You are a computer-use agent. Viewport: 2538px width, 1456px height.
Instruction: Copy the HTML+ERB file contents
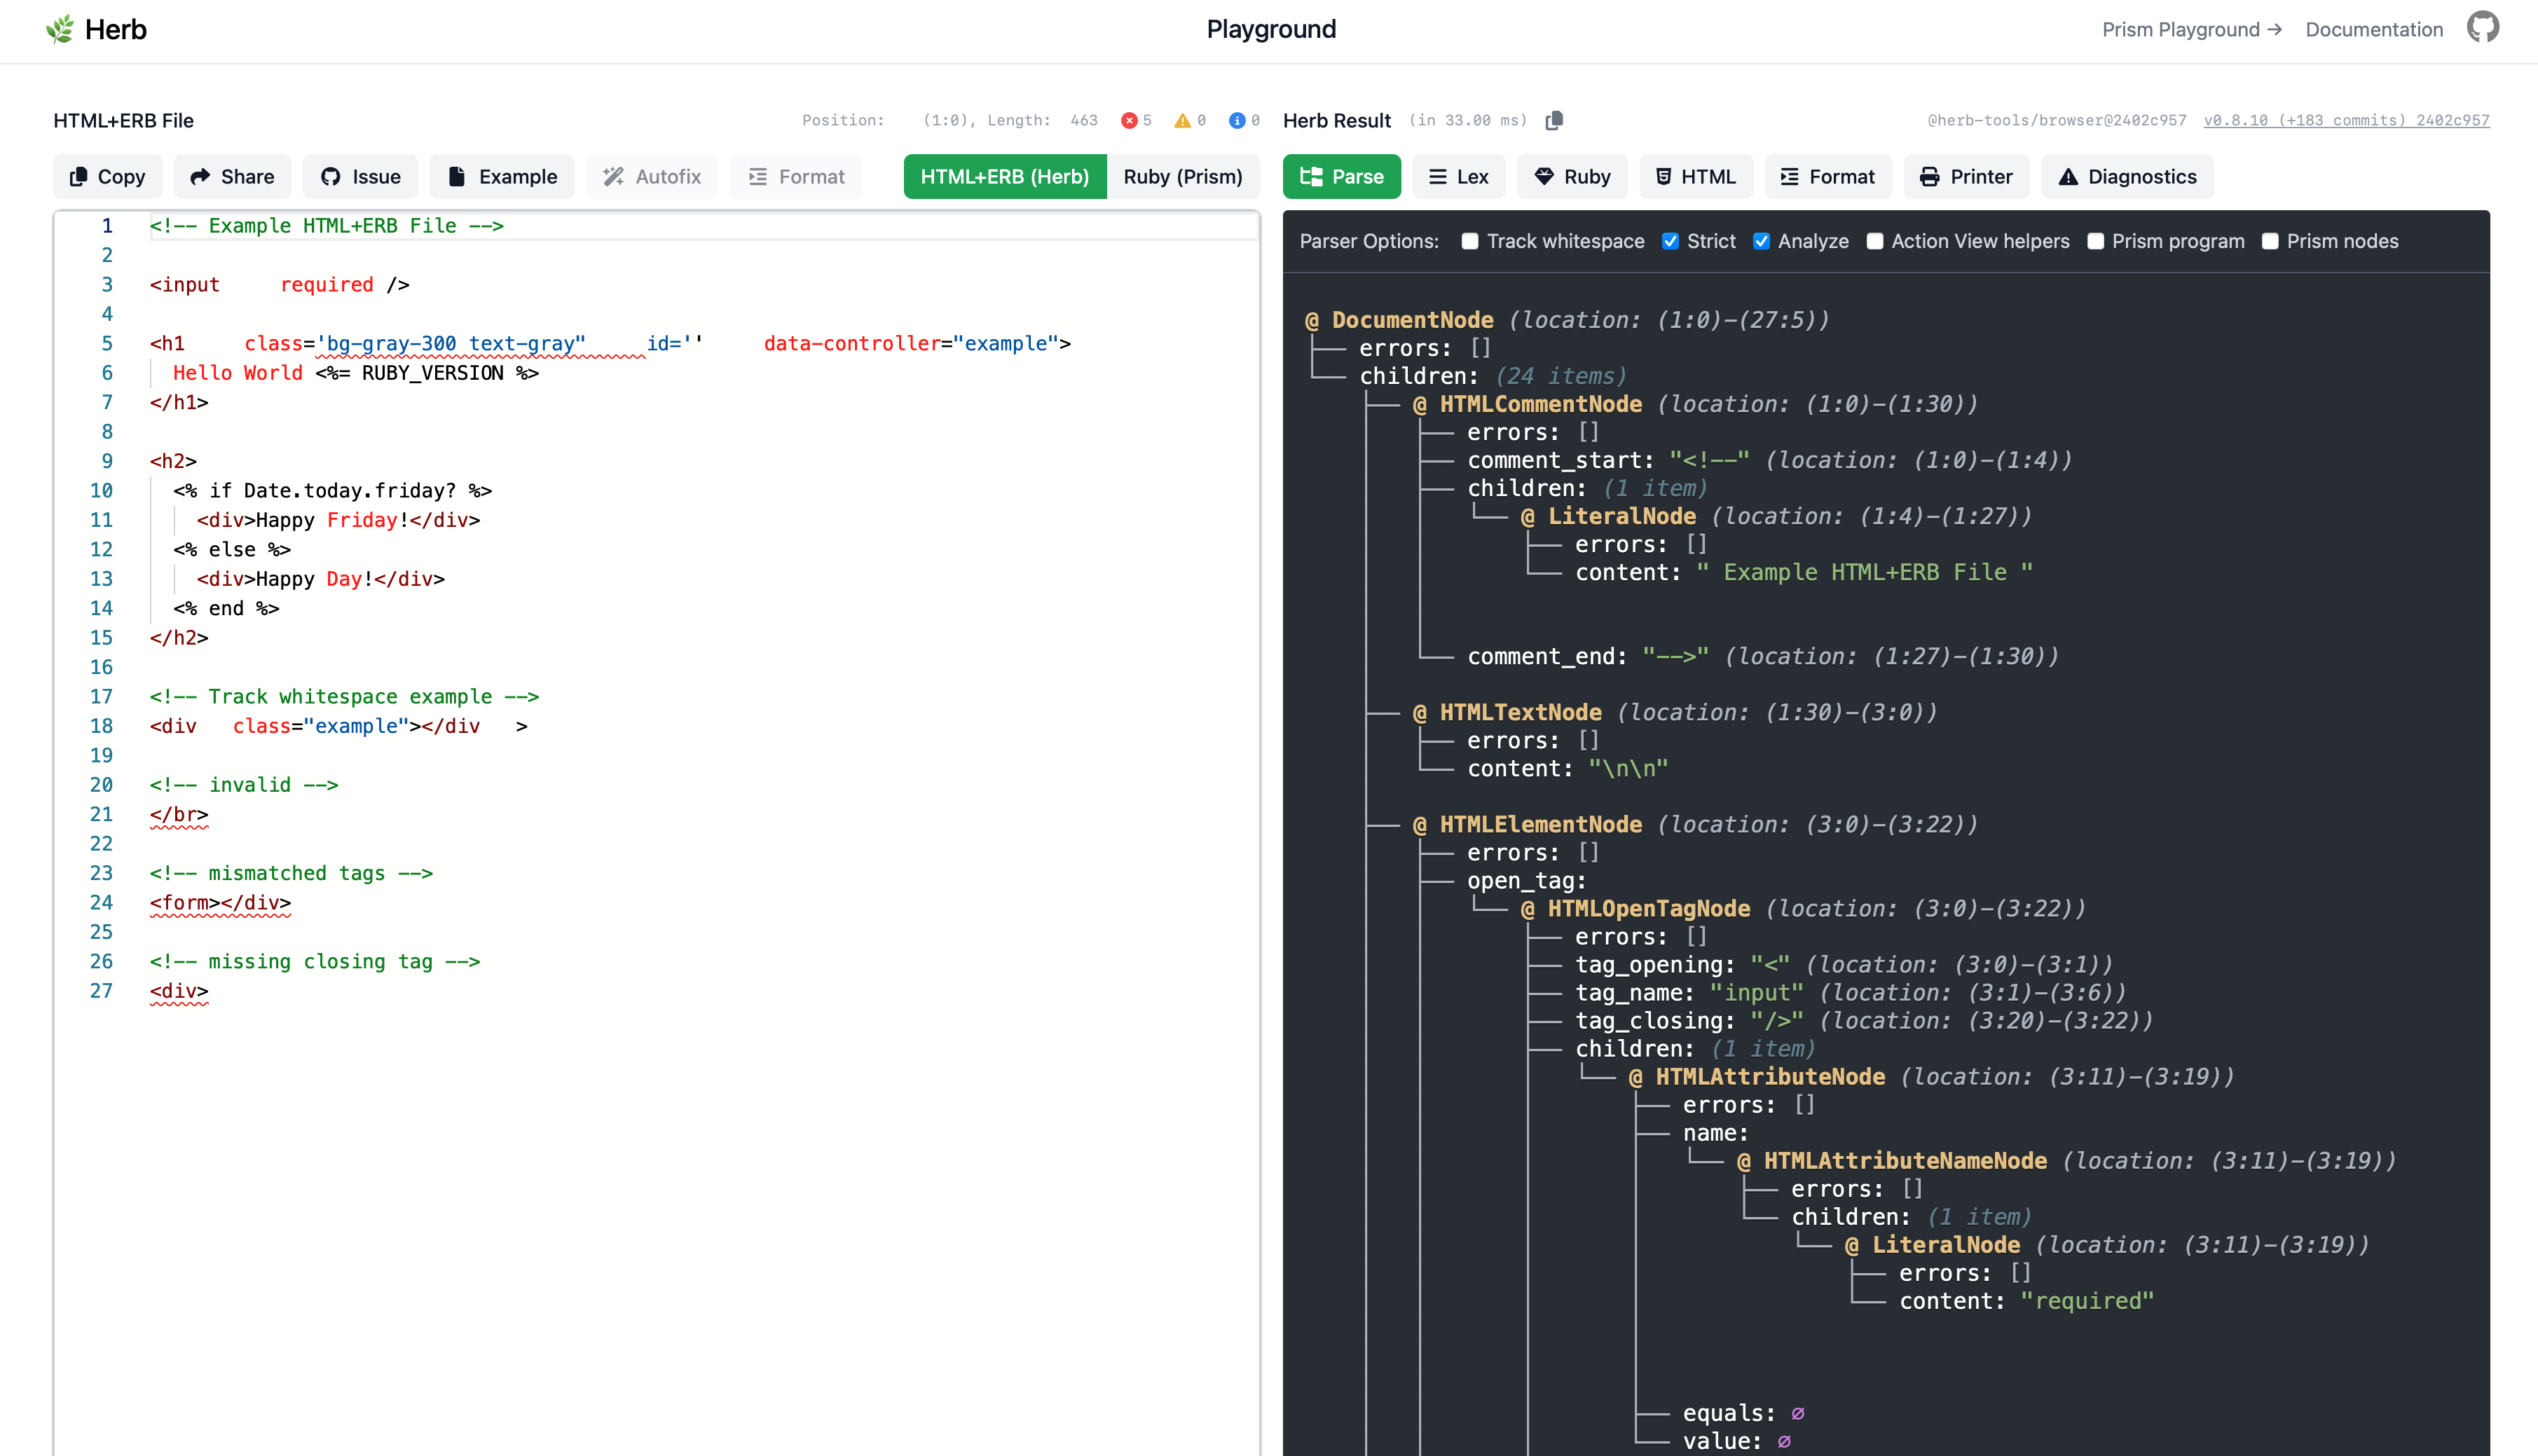coord(107,176)
